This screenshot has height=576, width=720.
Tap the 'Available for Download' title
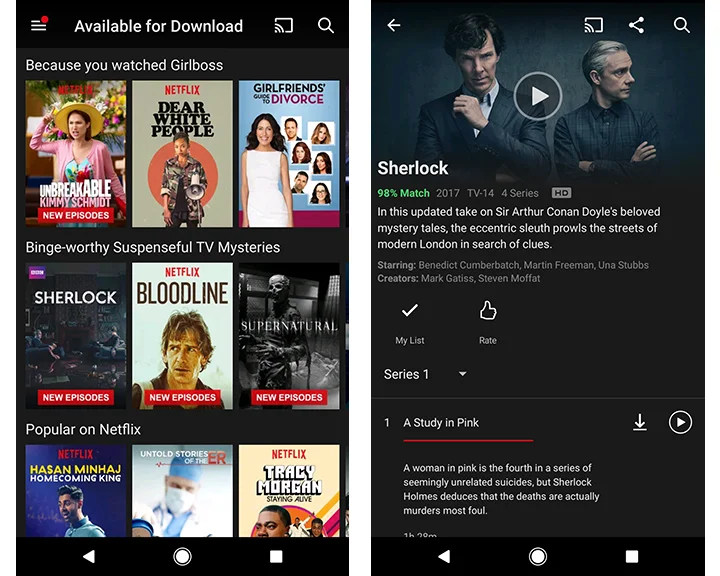coord(159,26)
